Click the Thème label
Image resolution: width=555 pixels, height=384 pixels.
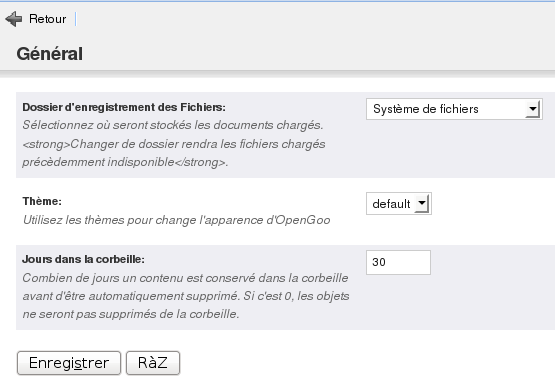pyautogui.click(x=42, y=201)
